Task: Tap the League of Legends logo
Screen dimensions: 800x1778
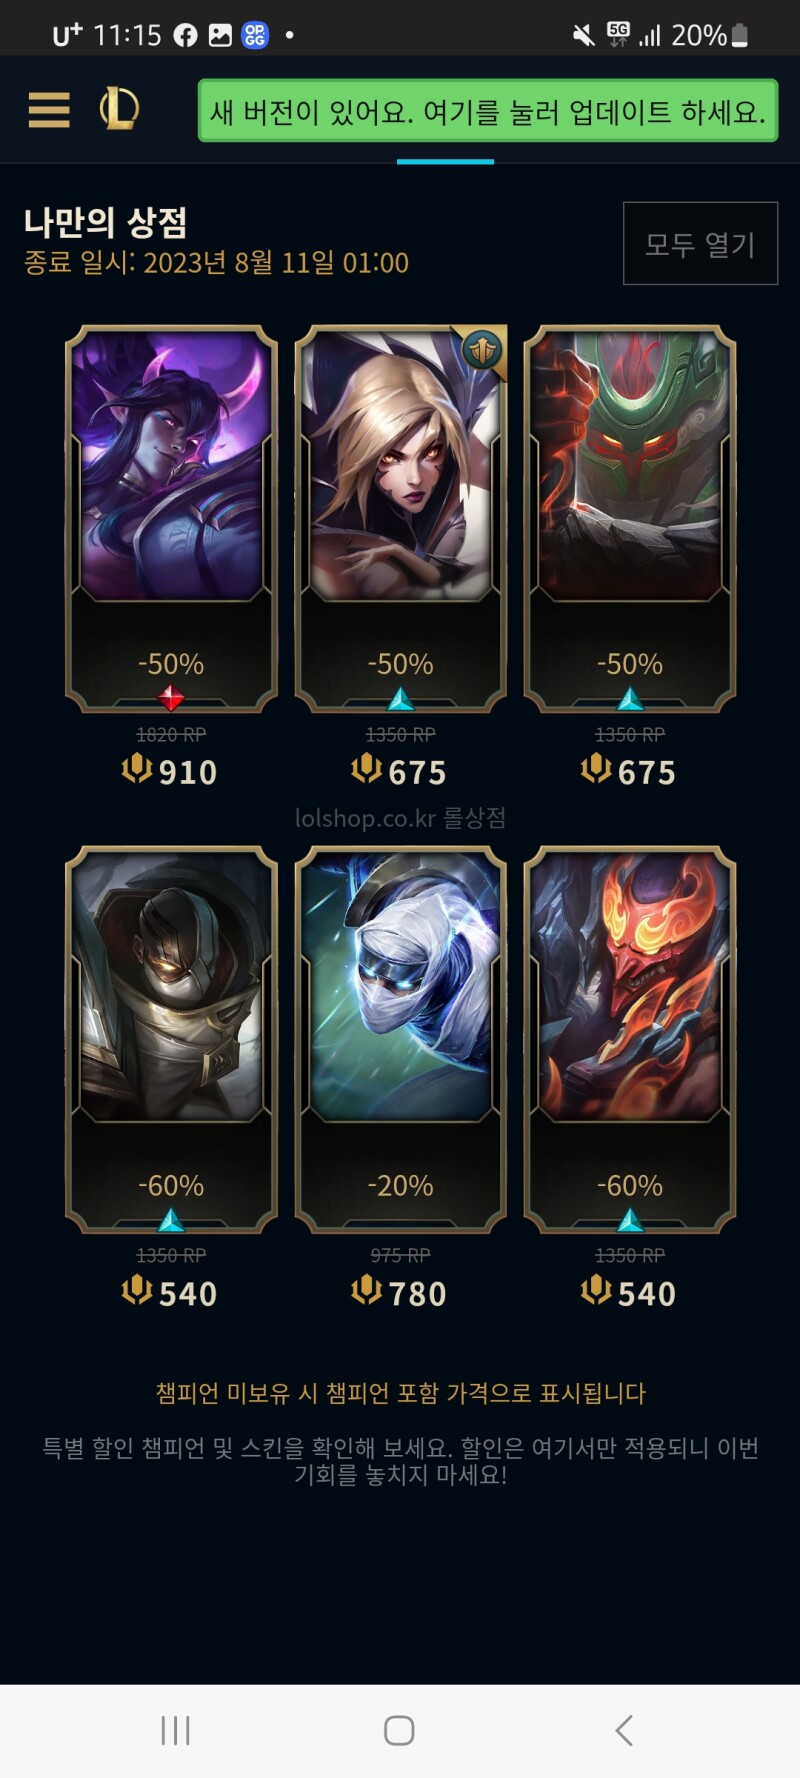Action: click(119, 109)
